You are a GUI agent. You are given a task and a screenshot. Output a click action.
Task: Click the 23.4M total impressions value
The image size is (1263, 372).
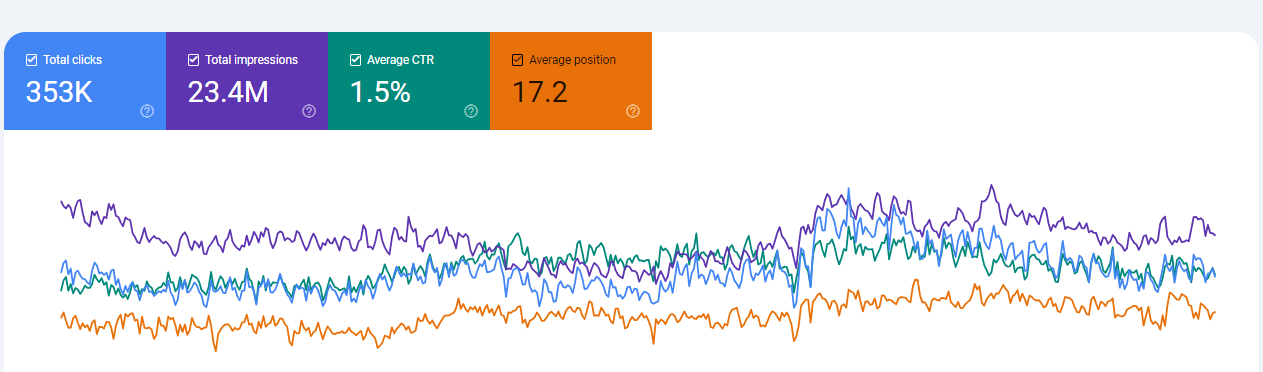point(228,92)
